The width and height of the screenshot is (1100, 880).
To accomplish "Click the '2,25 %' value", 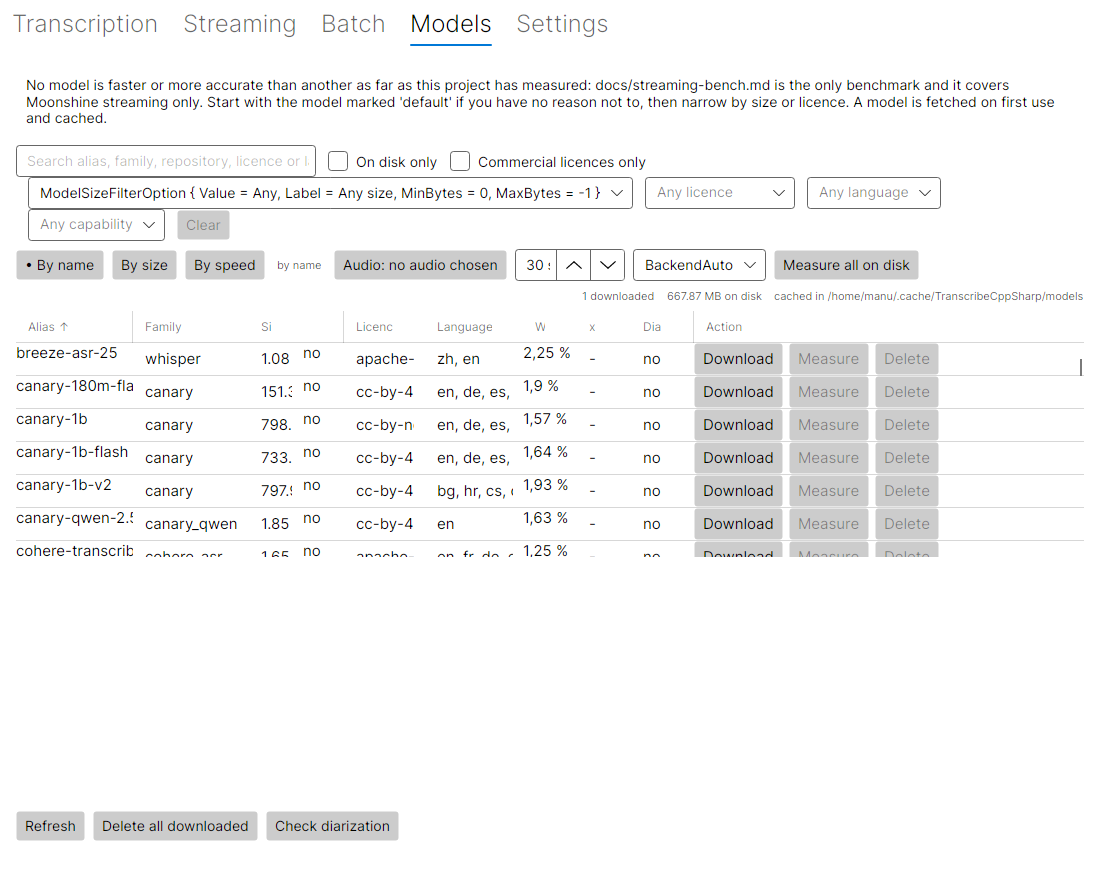I will point(546,353).
